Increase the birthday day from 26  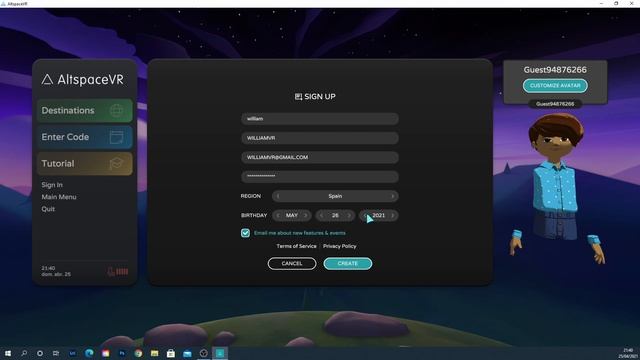click(x=349, y=216)
